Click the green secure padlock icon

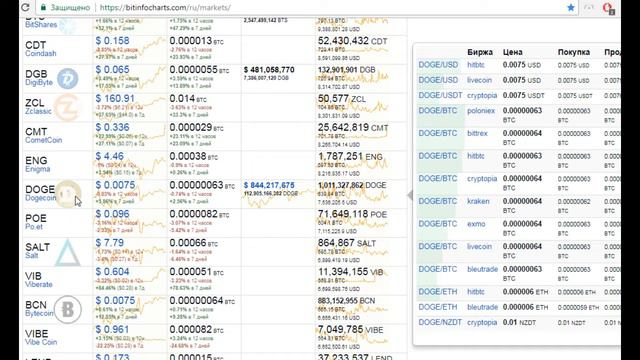pos(43,7)
